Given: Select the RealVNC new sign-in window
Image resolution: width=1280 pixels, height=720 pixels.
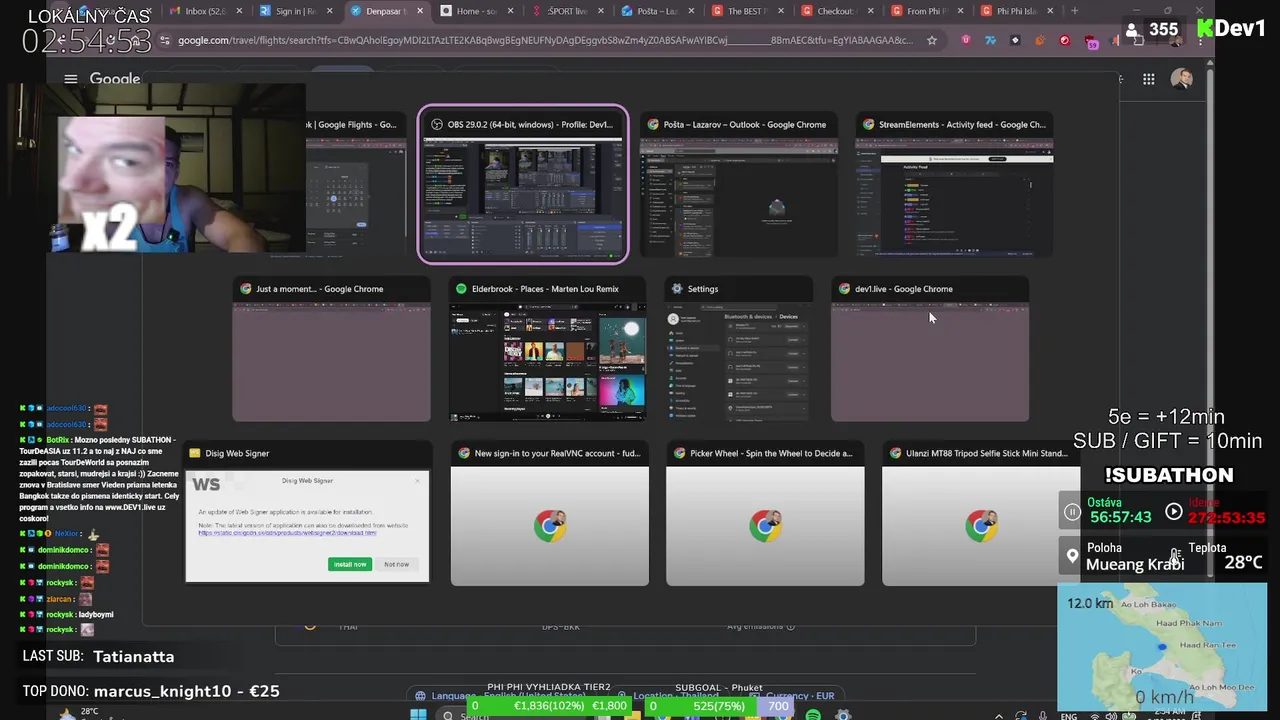Looking at the screenshot, I should click(549, 514).
